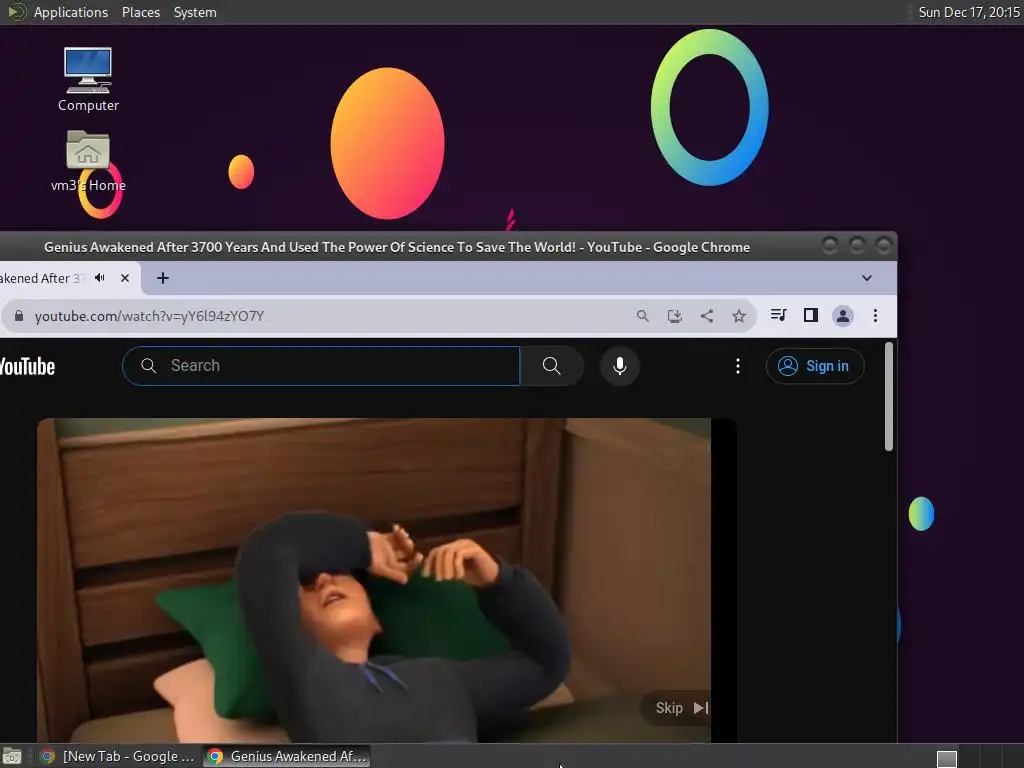This screenshot has height=768, width=1024.
Task: Click the page vertical scrollbar thumb
Action: tap(888, 396)
